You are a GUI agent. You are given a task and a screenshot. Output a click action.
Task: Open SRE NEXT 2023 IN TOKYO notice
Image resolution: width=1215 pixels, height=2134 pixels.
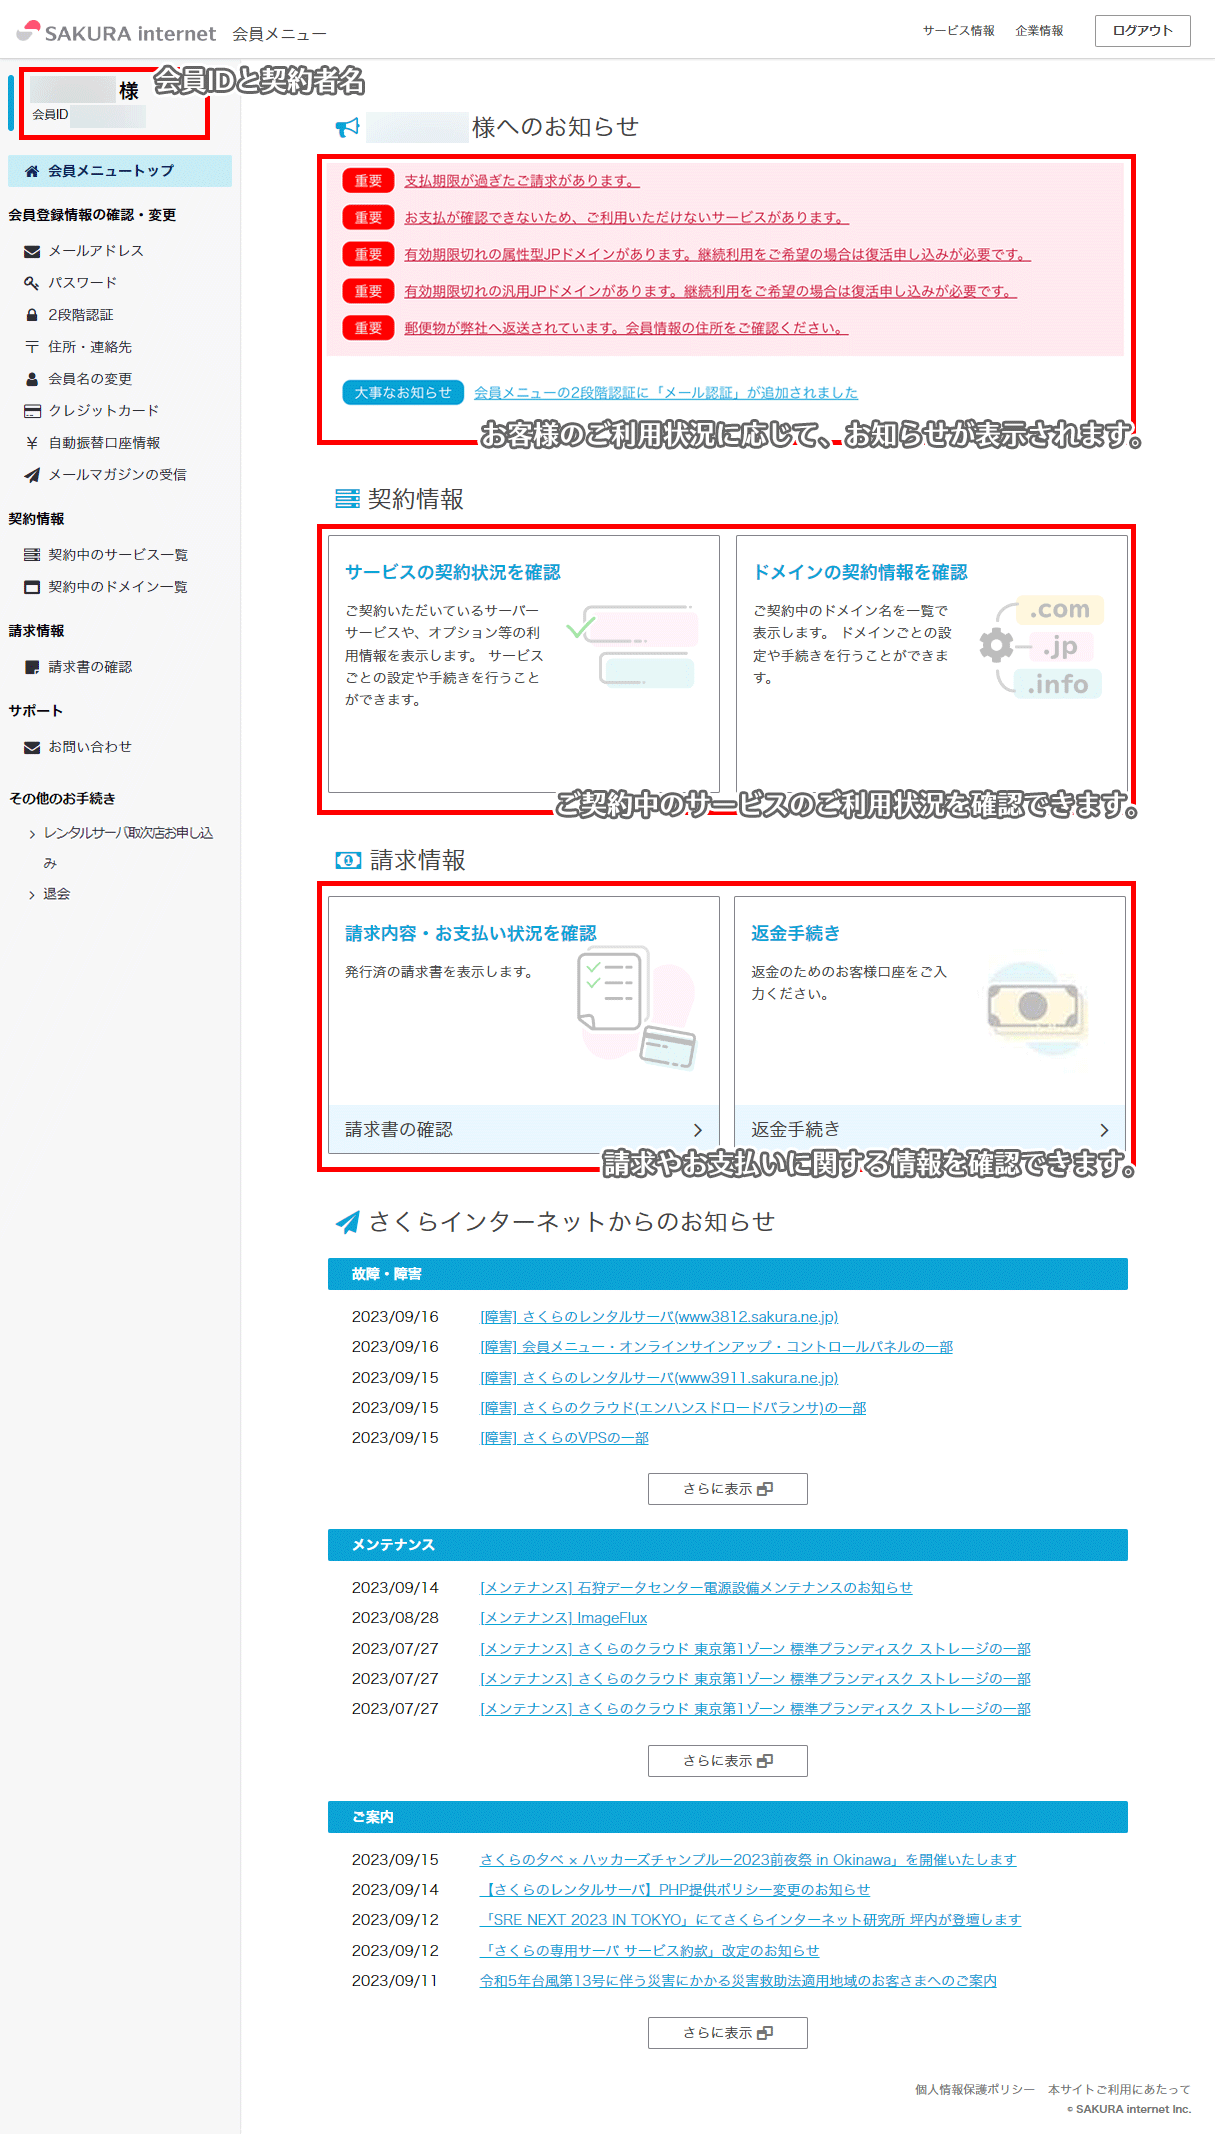(x=751, y=1920)
